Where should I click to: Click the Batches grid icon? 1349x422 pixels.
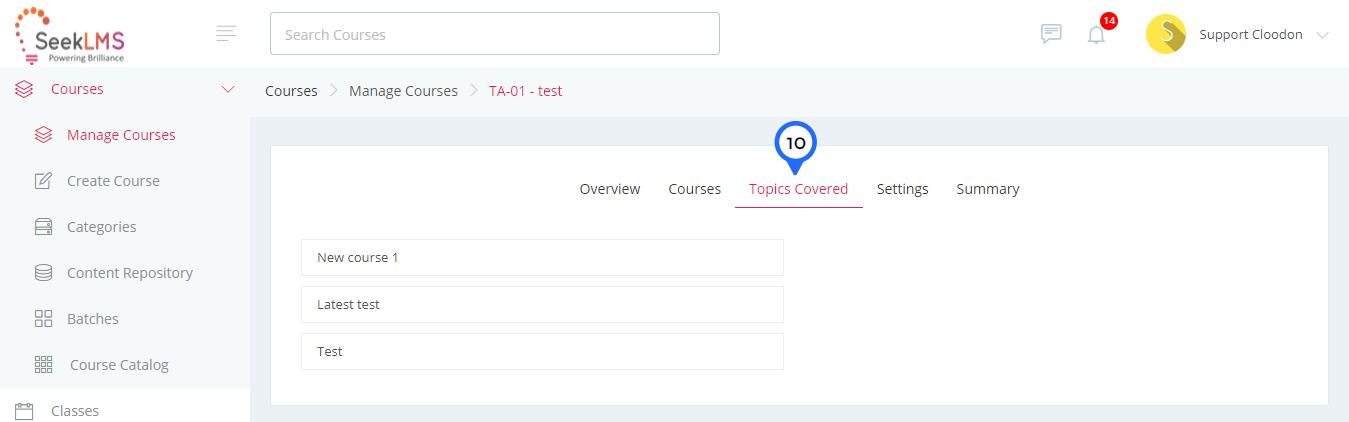click(x=43, y=319)
